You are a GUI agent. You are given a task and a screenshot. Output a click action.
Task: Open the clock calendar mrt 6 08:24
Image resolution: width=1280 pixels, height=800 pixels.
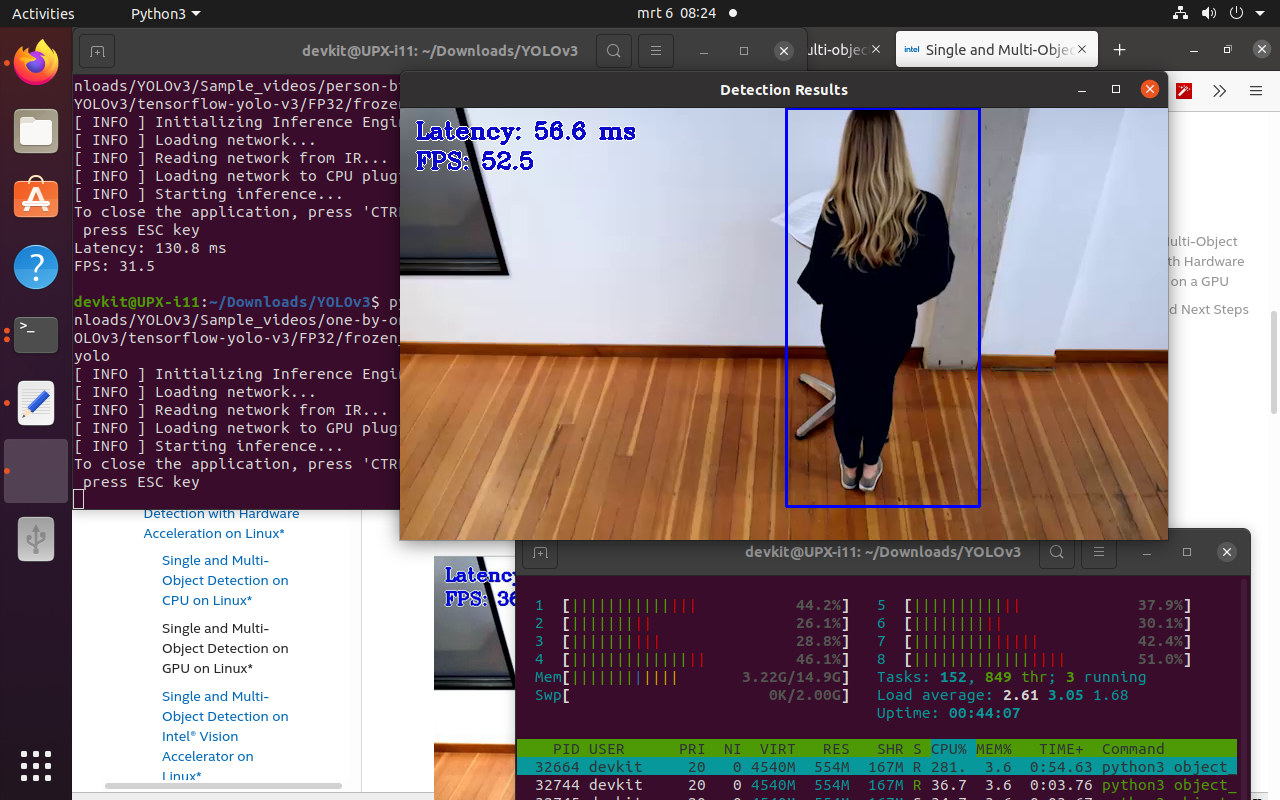pos(677,14)
